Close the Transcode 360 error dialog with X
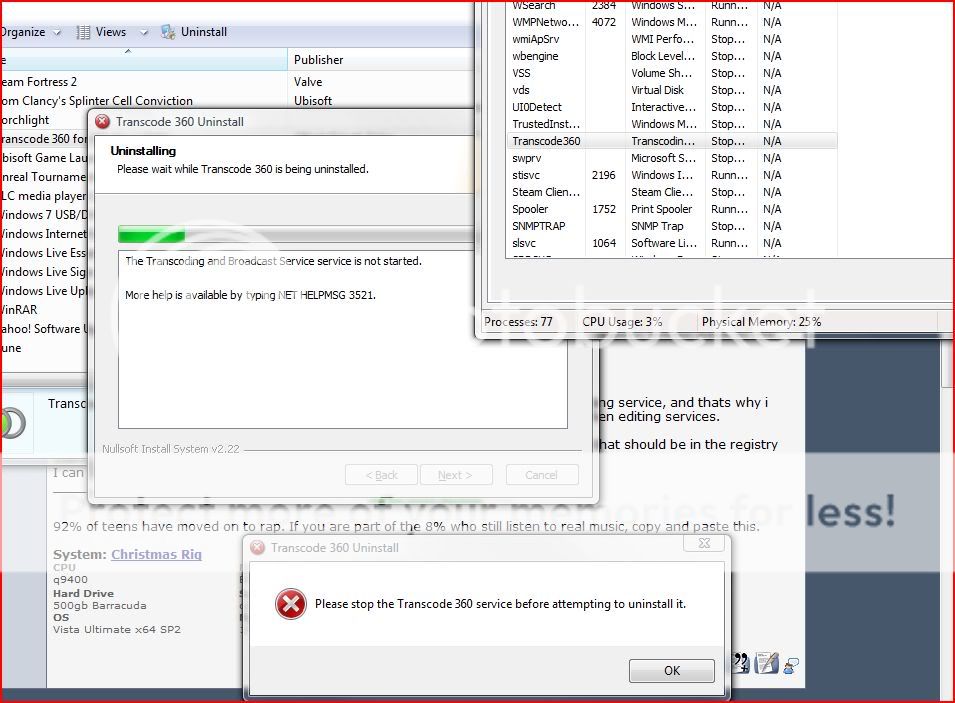Viewport: 955px width, 703px height. [x=704, y=543]
